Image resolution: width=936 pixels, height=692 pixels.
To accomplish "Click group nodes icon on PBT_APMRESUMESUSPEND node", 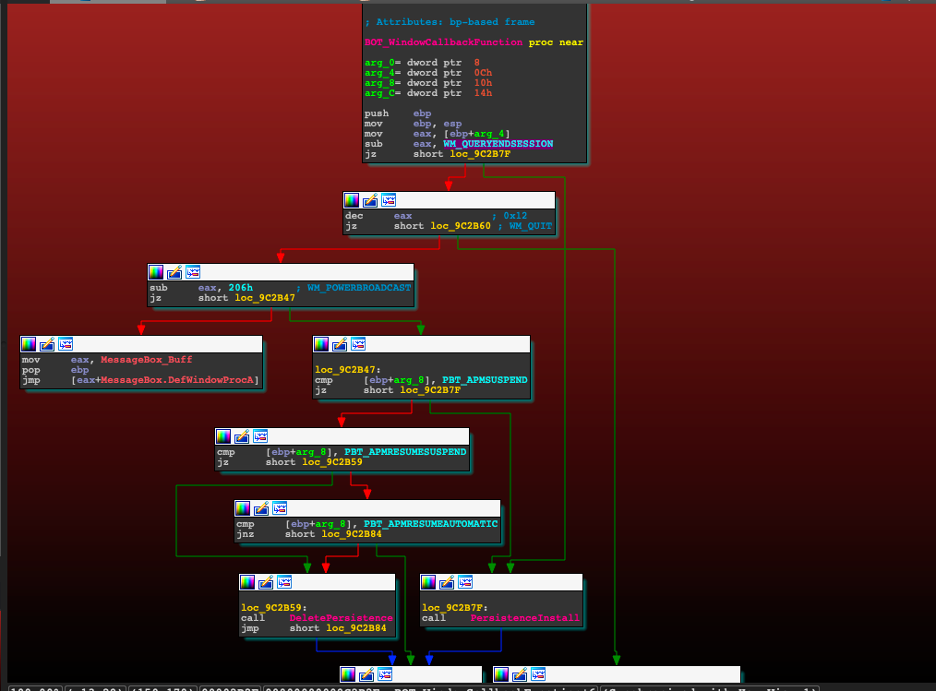I will click(260, 437).
